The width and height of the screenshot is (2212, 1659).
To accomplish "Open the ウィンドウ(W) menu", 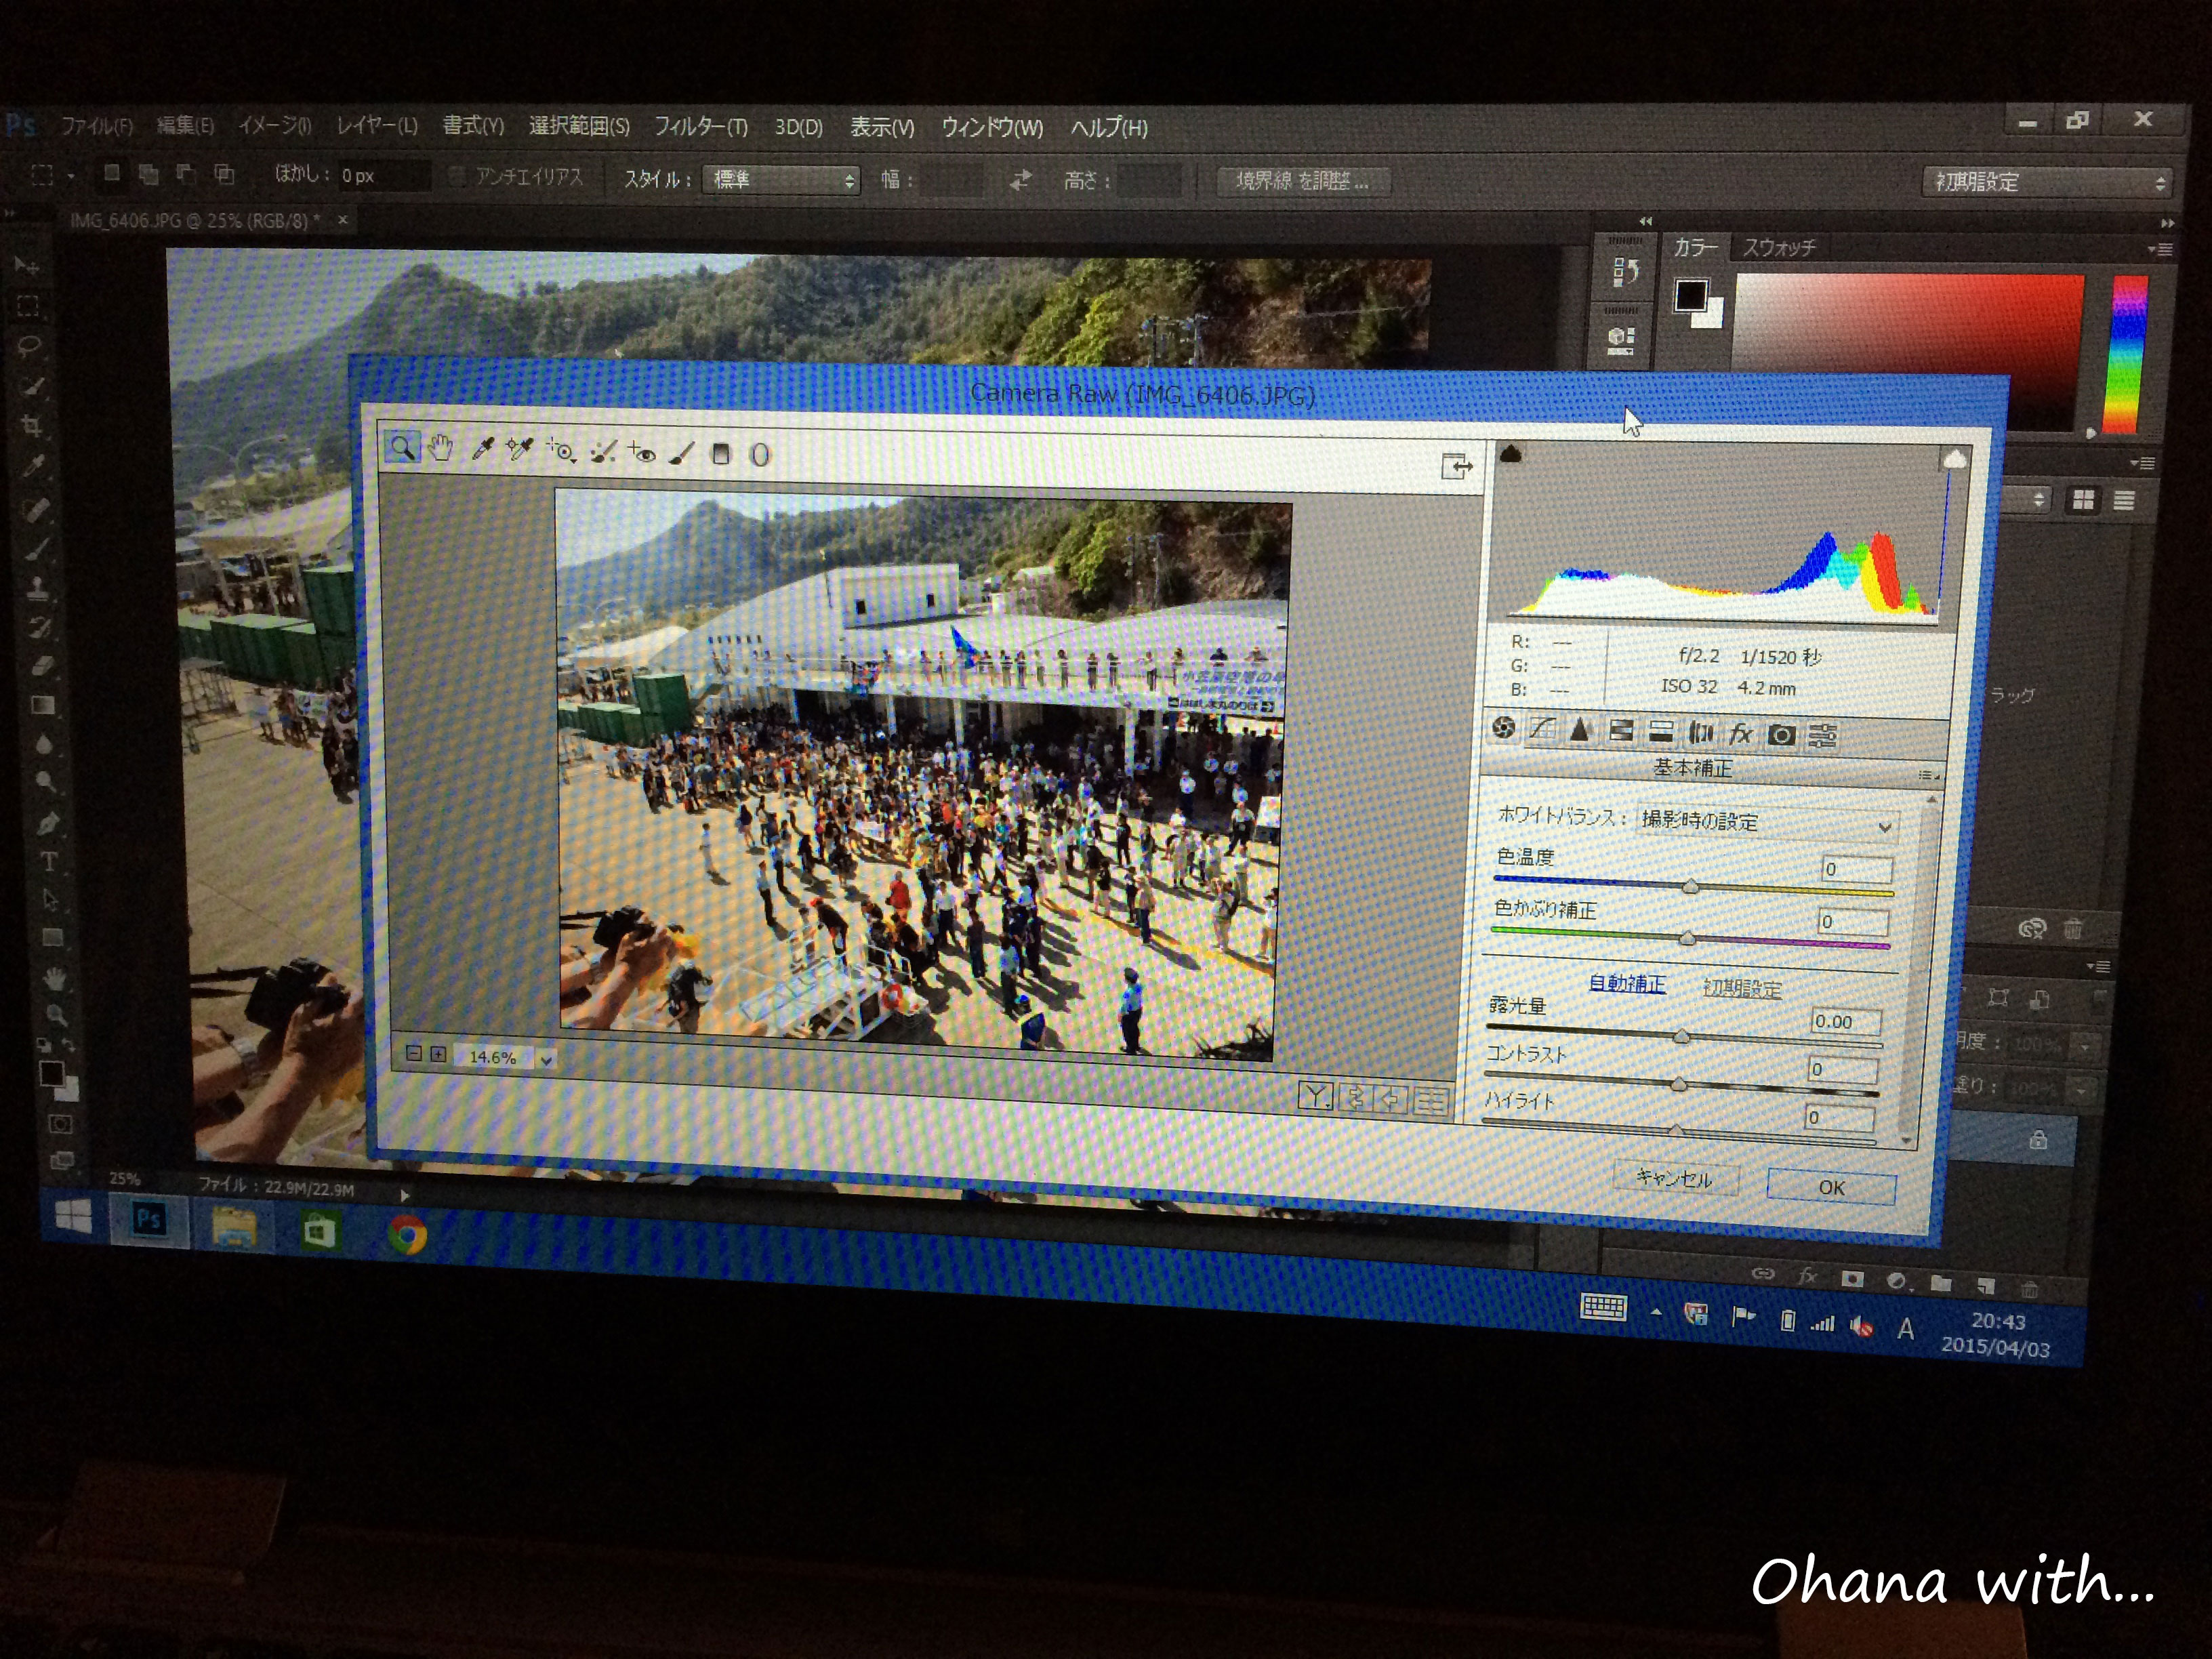I will pyautogui.click(x=992, y=128).
